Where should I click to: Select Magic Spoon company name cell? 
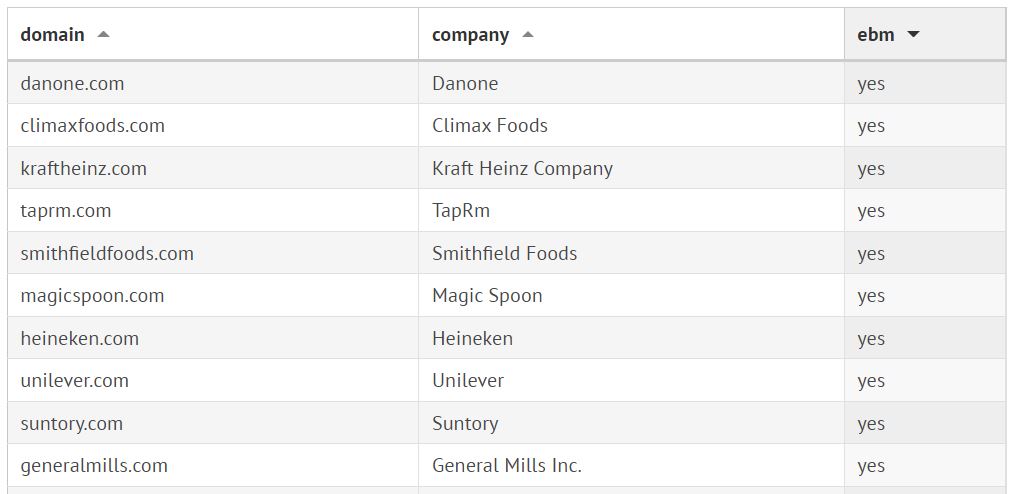coord(487,295)
